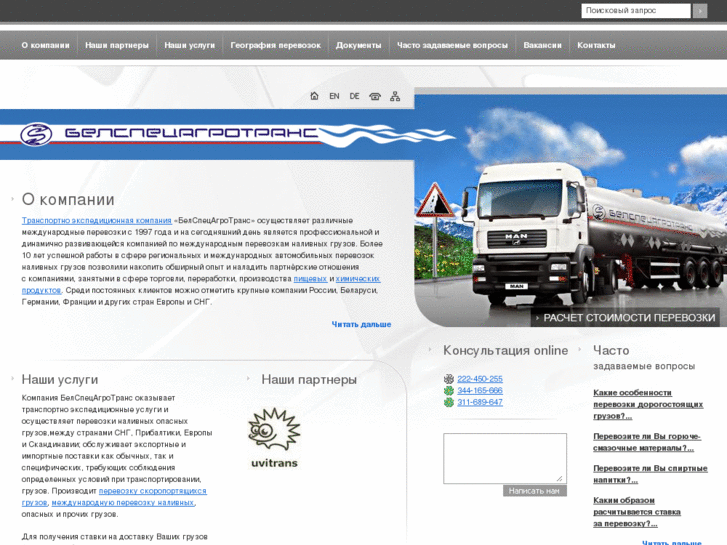Click the Наши партнеры section heading

point(309,379)
